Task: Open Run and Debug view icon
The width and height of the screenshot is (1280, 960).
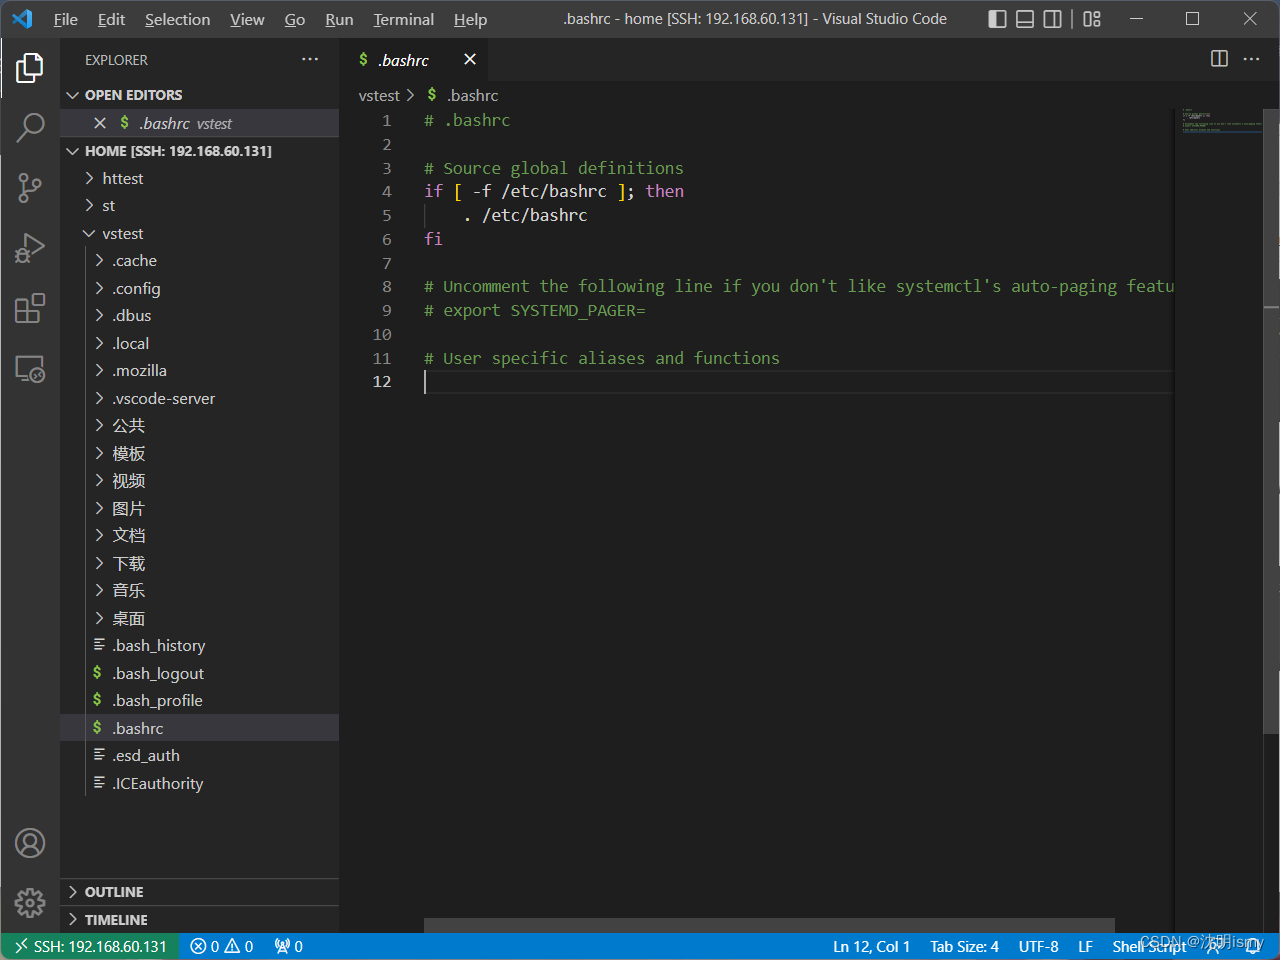Action: [x=30, y=248]
